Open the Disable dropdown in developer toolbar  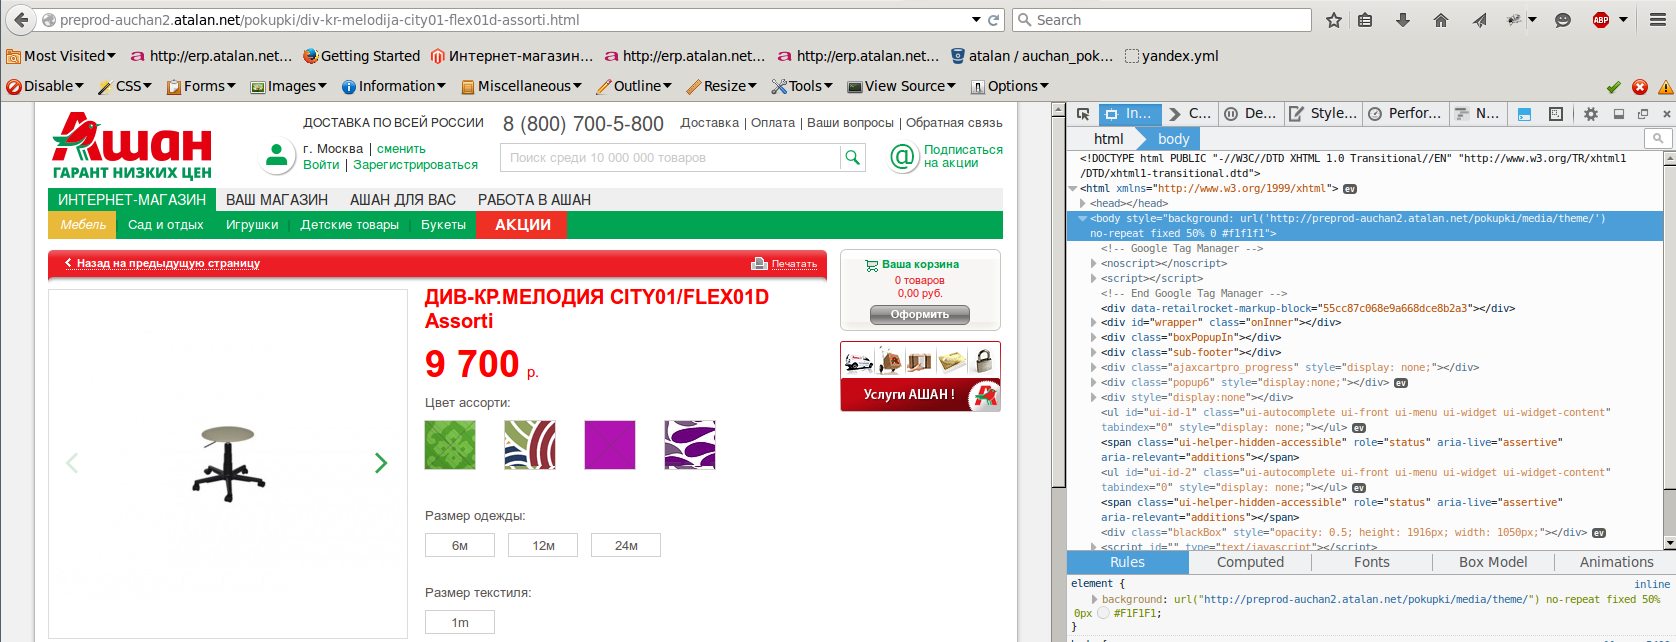coord(45,86)
